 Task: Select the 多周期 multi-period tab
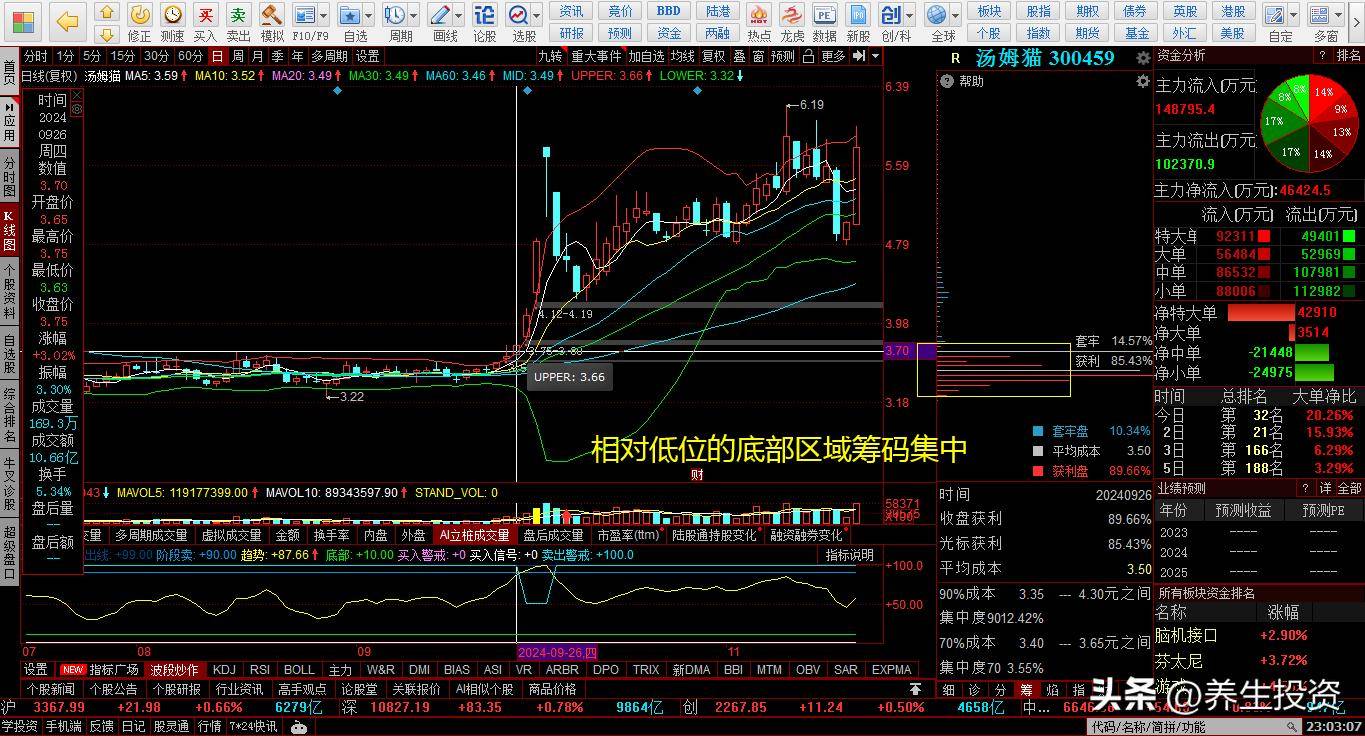tap(329, 56)
